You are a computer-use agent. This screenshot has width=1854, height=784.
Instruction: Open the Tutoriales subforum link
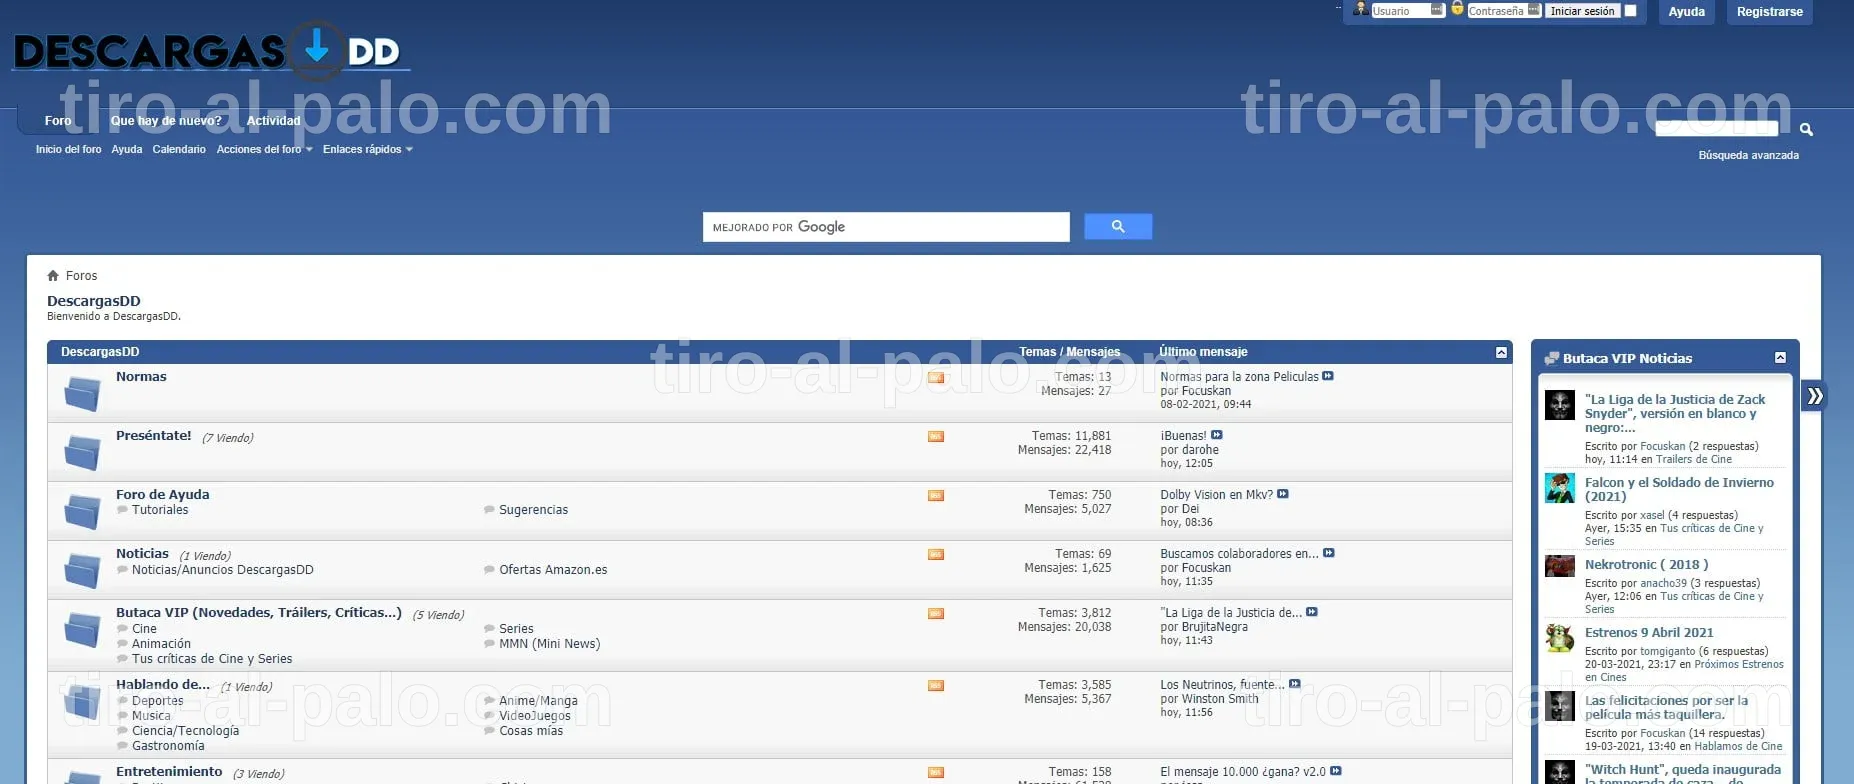(x=160, y=510)
